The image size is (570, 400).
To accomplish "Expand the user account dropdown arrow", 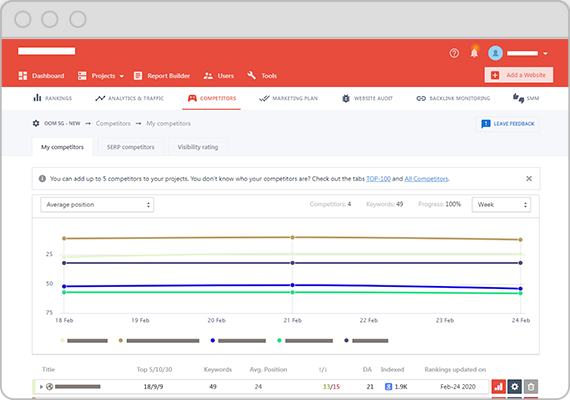I will [x=545, y=53].
